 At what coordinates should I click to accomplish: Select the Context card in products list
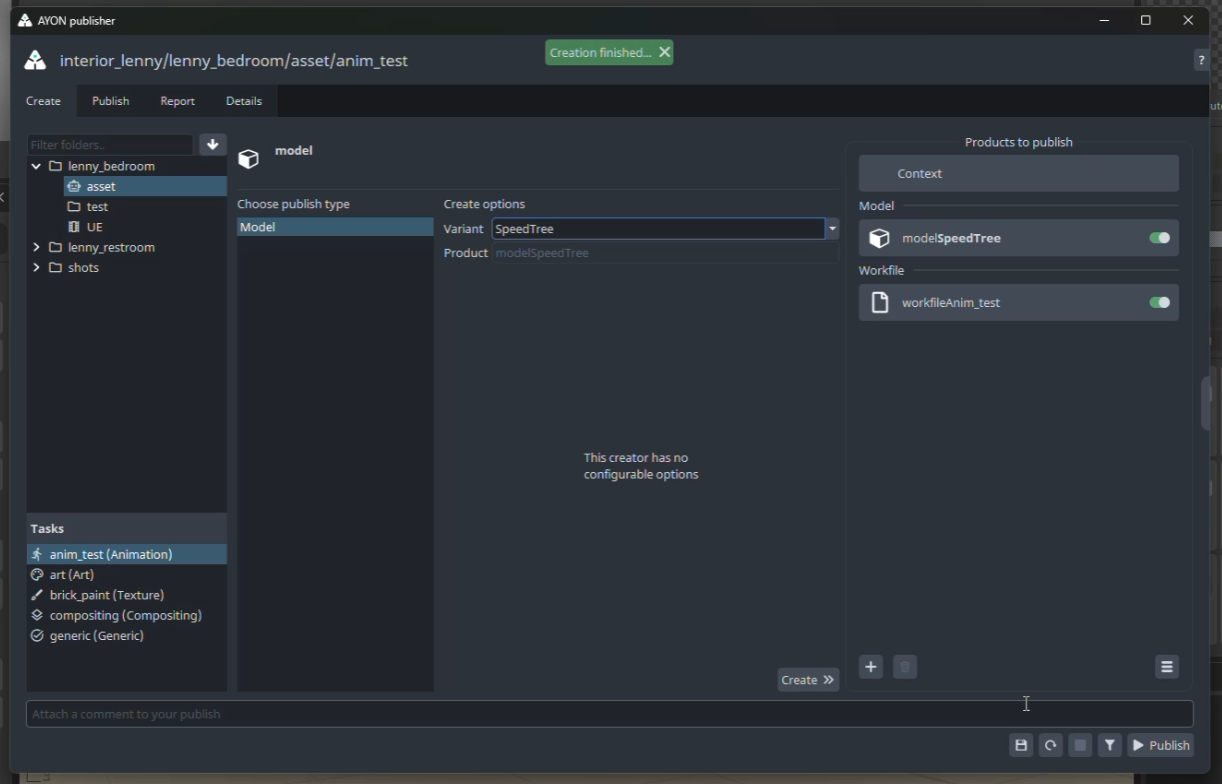(x=1018, y=173)
